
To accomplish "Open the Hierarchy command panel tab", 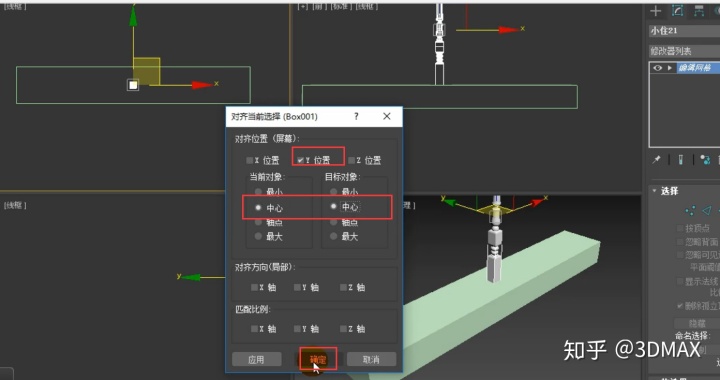I will (699, 11).
